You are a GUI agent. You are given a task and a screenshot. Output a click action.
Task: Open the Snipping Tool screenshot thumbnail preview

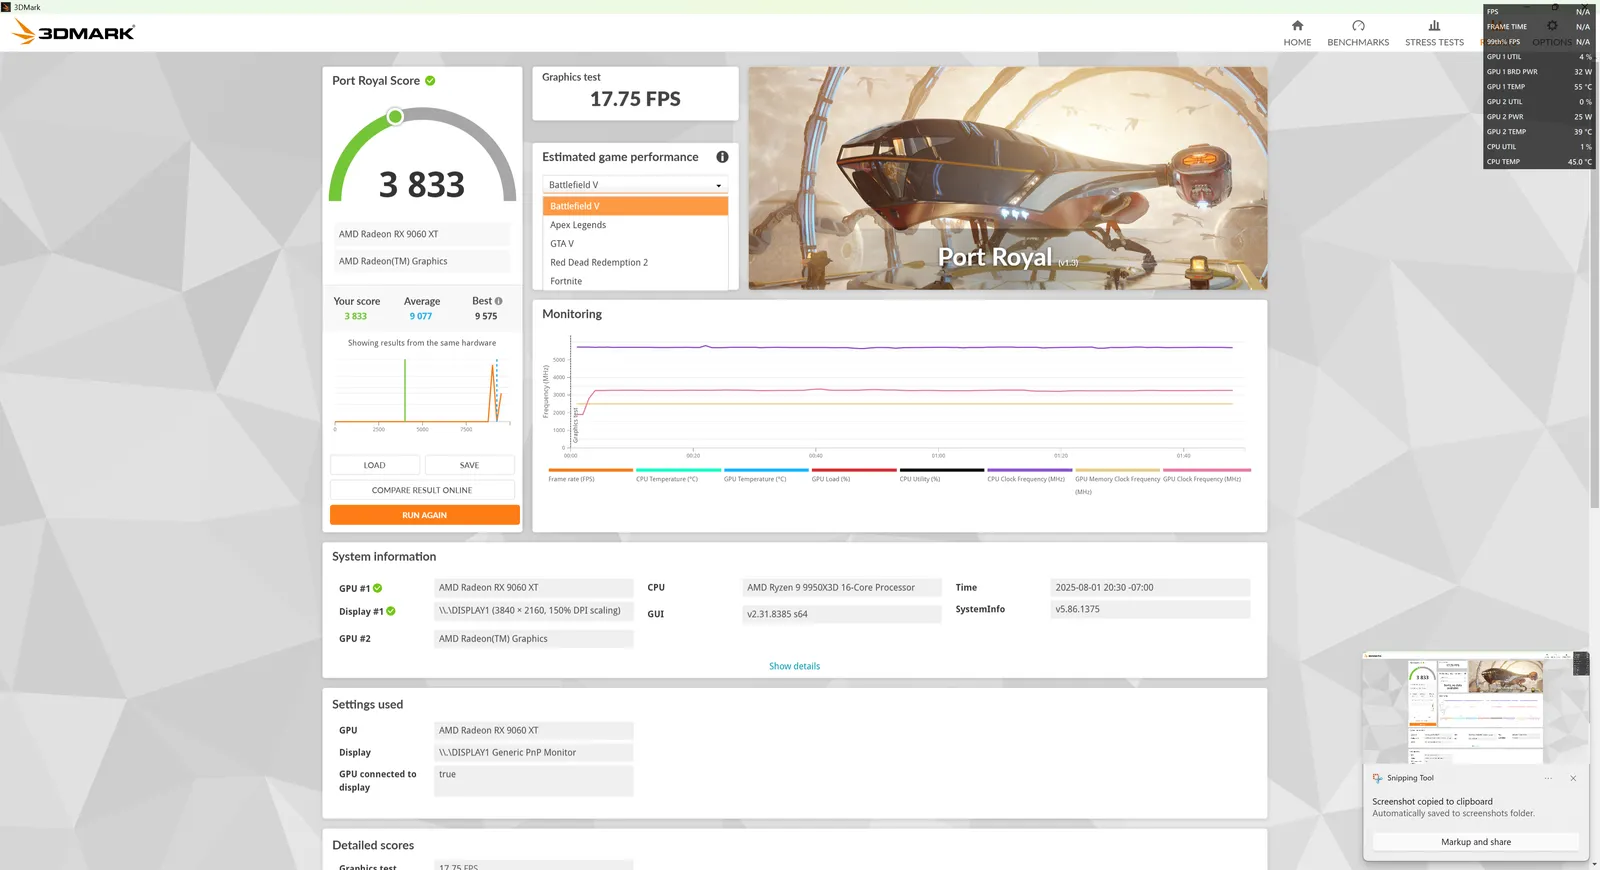coord(1475,708)
